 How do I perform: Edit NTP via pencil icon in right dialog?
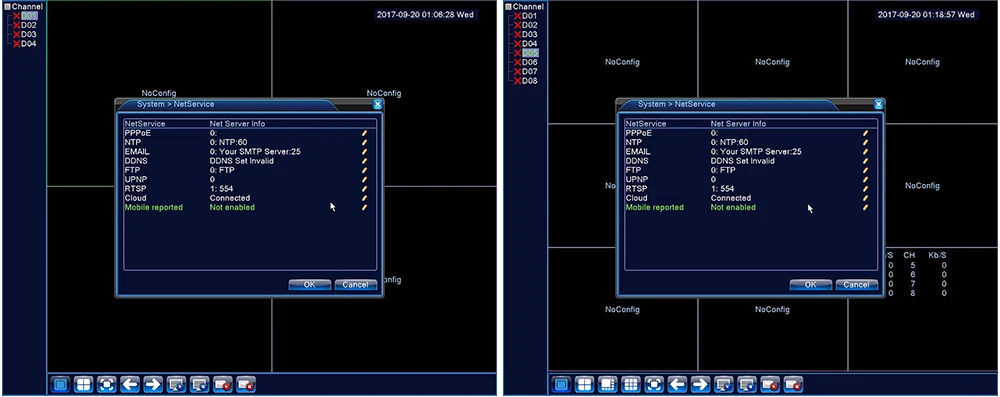(x=865, y=142)
